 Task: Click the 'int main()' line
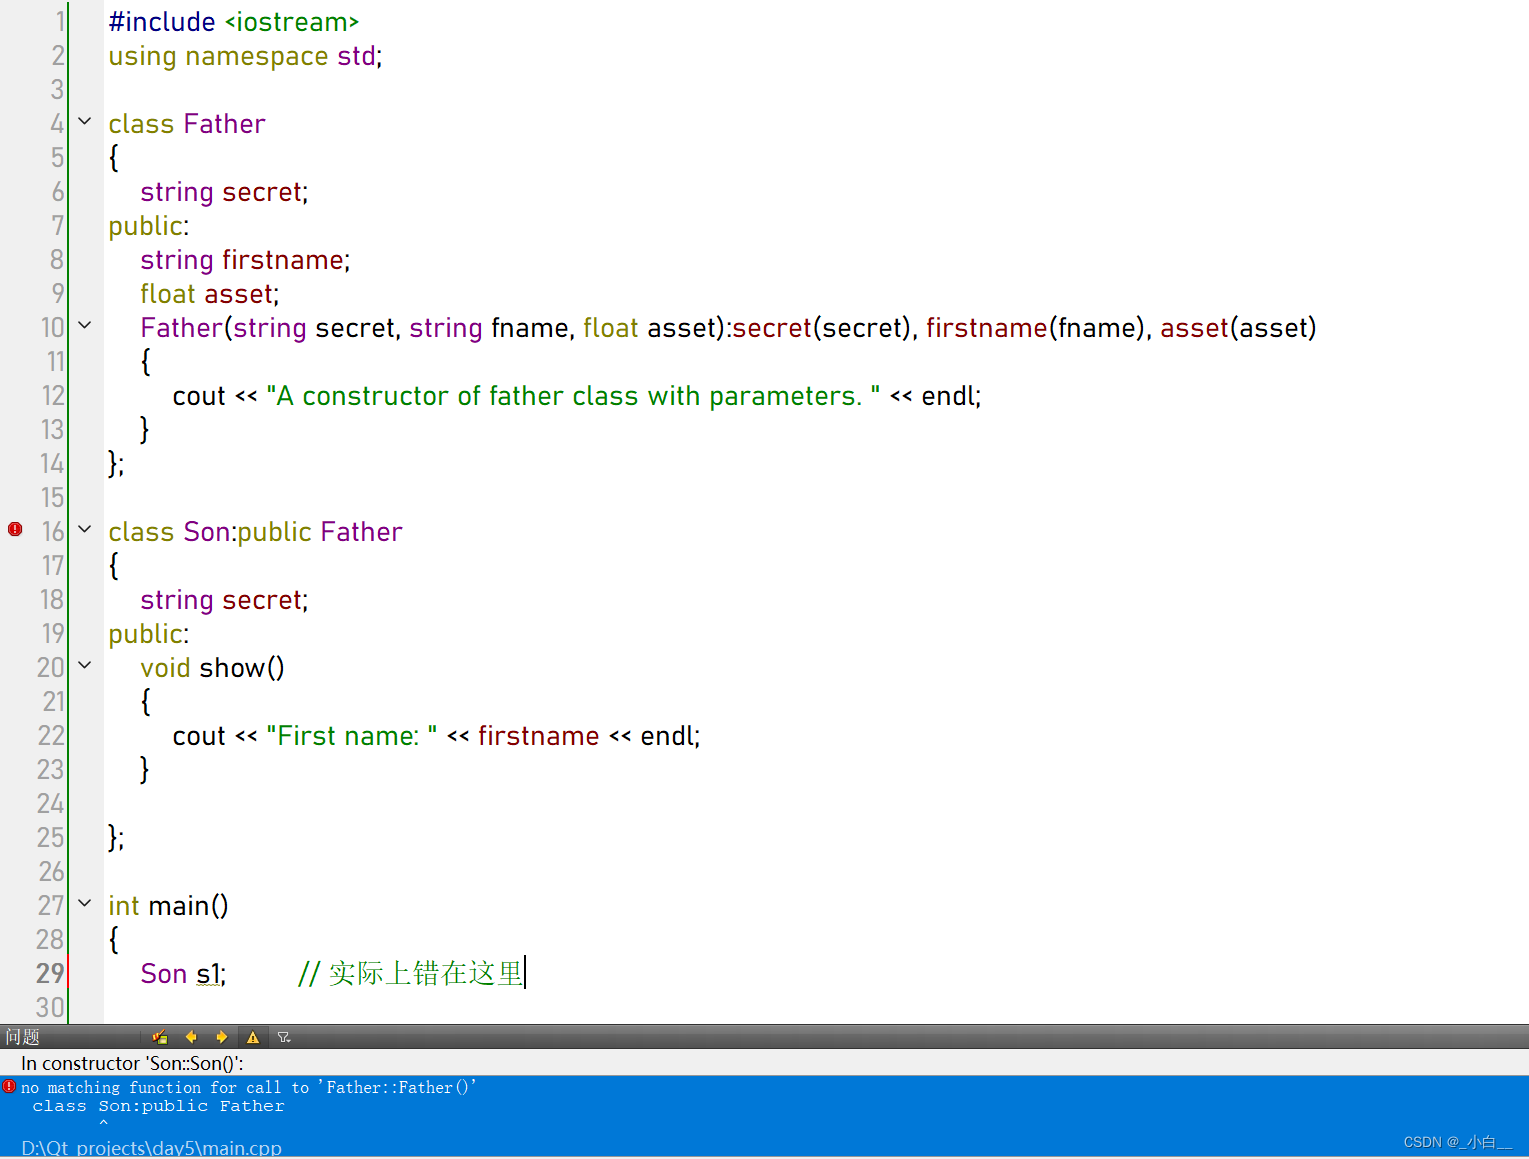click(168, 906)
